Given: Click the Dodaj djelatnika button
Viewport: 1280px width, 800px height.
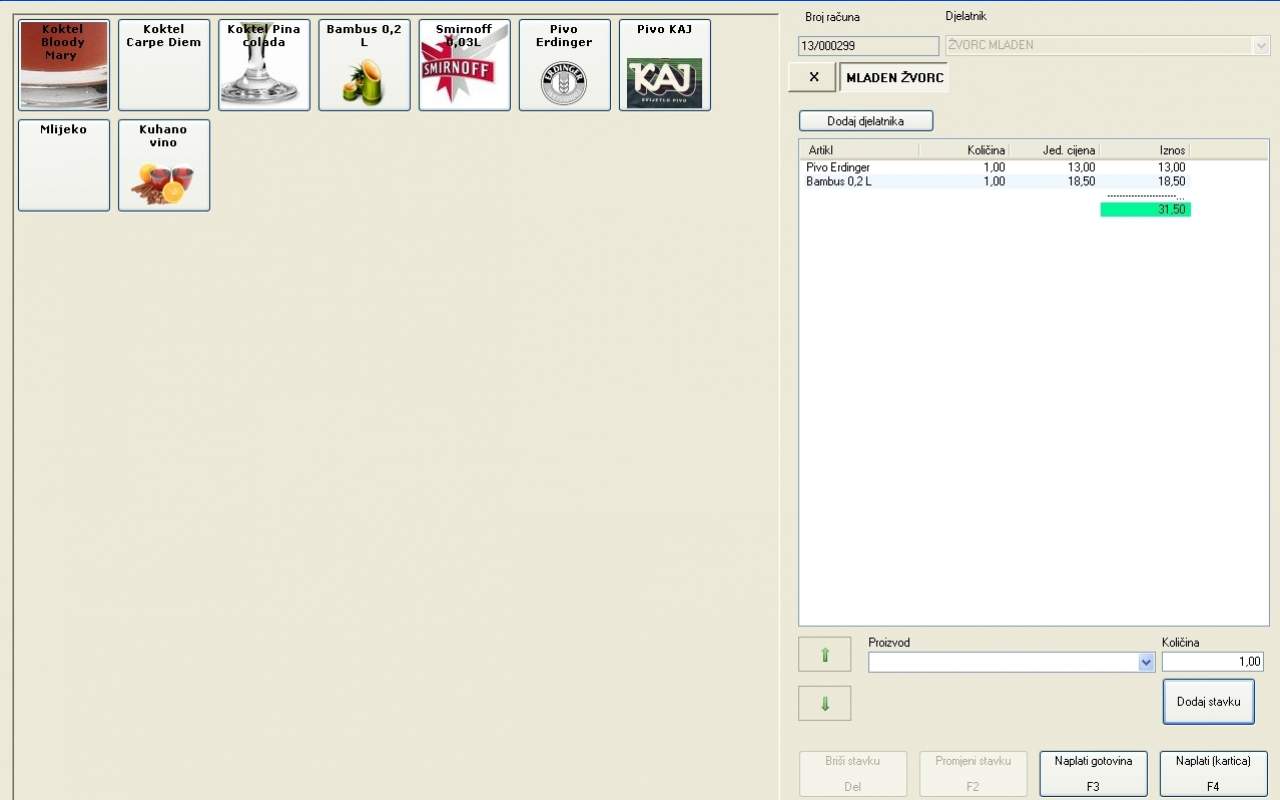Looking at the screenshot, I should [x=865, y=121].
